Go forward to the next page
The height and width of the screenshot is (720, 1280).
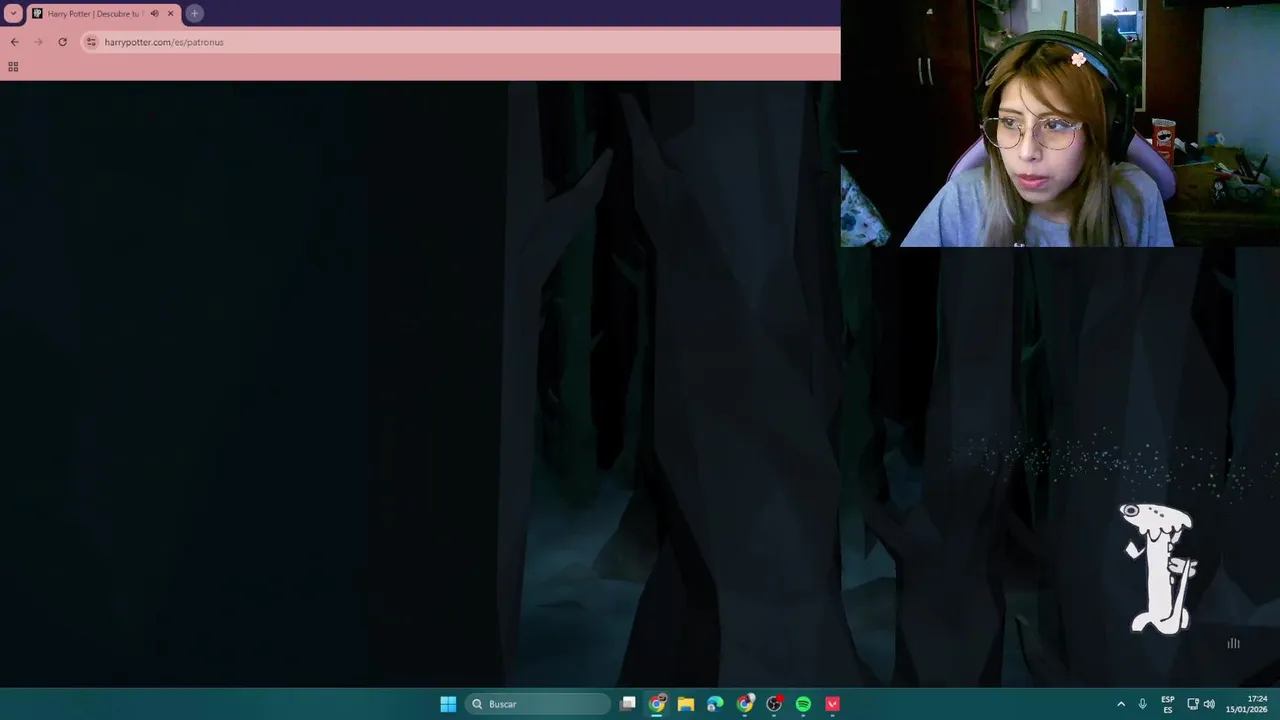pos(38,42)
